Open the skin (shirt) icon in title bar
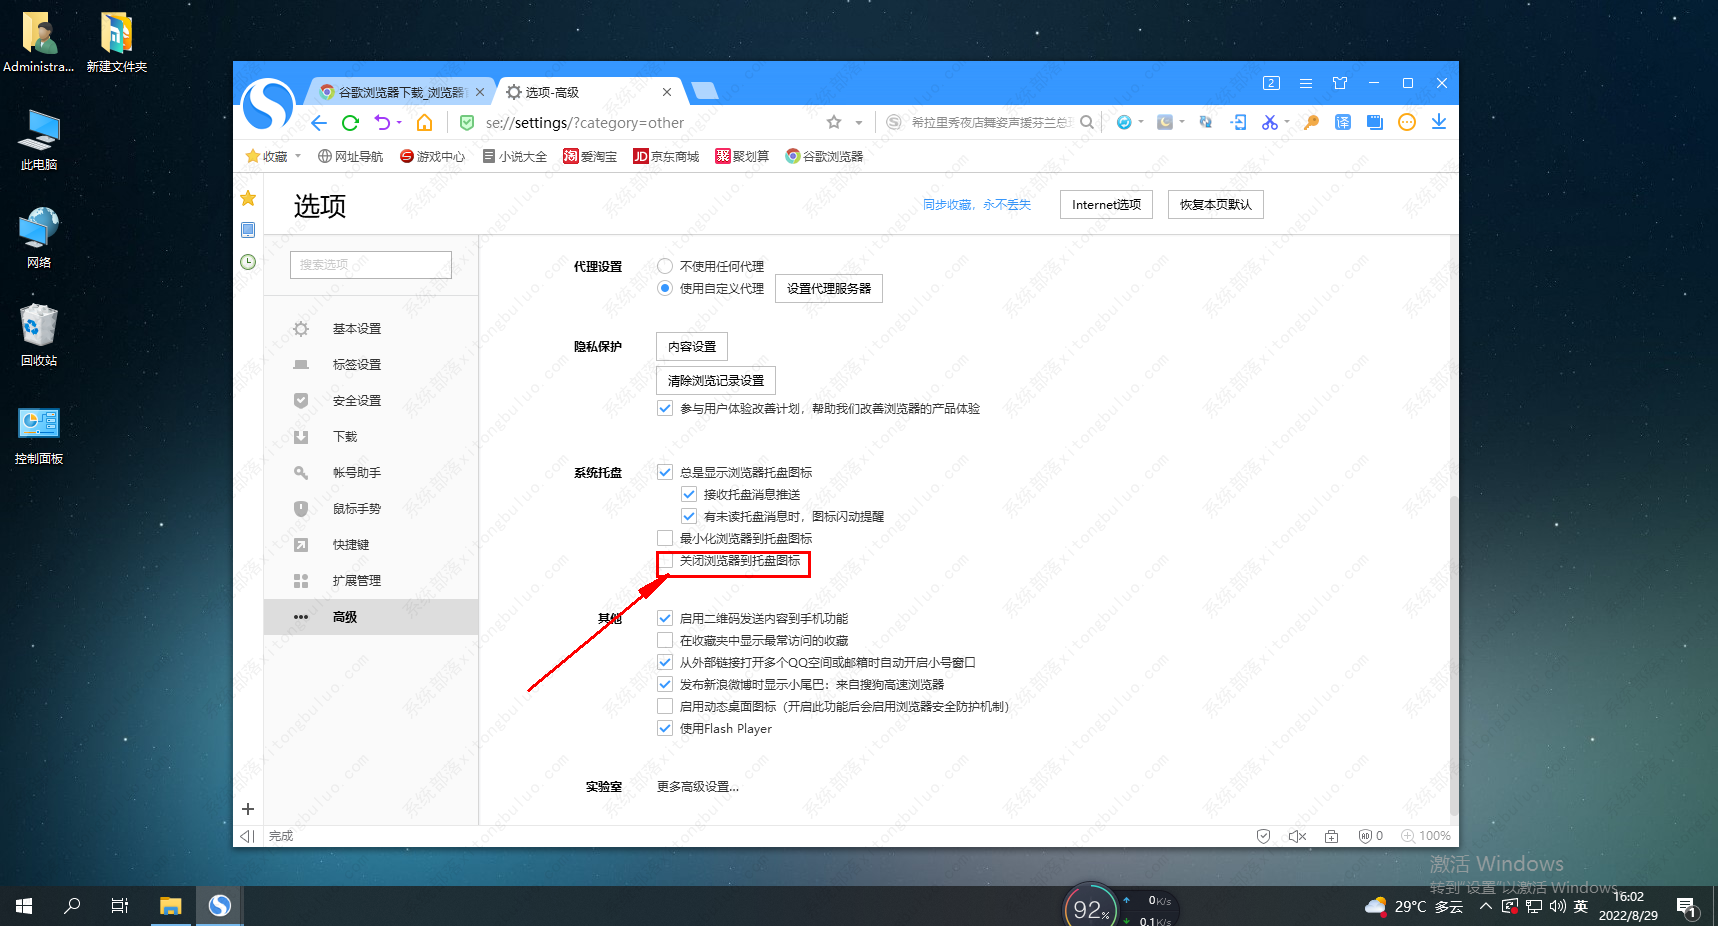 (x=1340, y=83)
